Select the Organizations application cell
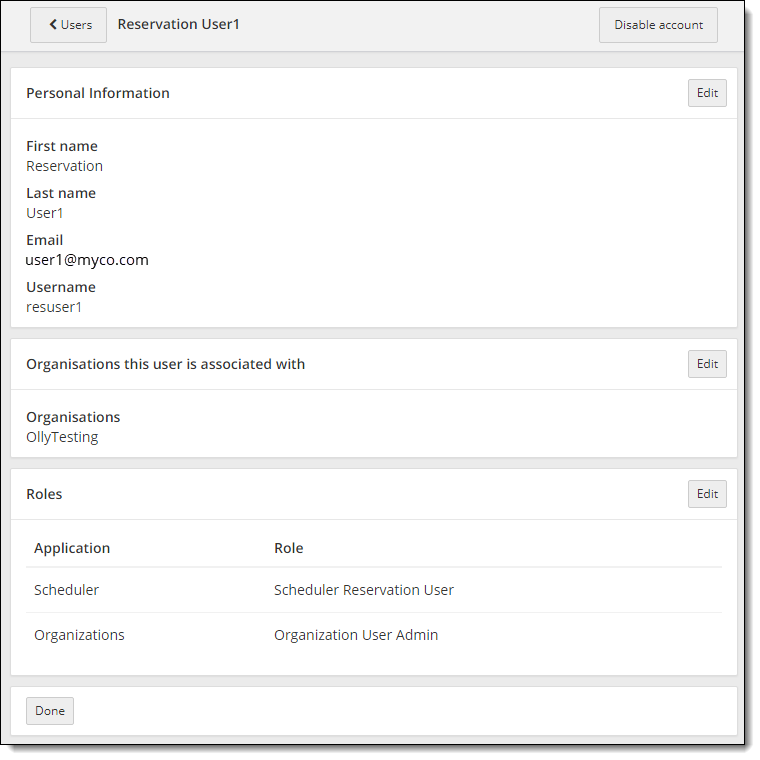Screen dimensions: 760x760 (x=79, y=635)
